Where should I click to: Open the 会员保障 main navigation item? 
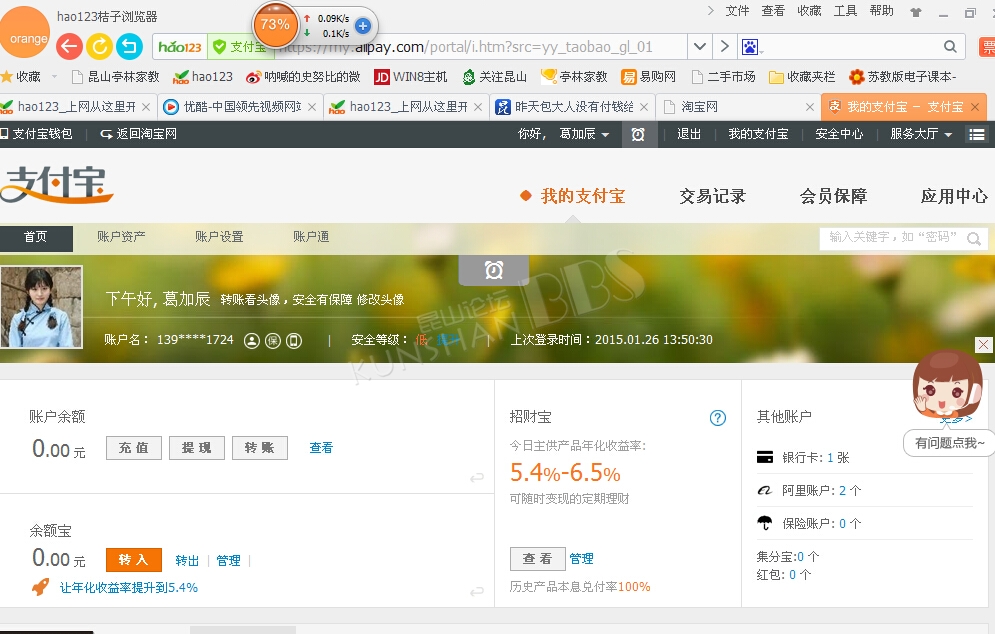[833, 196]
